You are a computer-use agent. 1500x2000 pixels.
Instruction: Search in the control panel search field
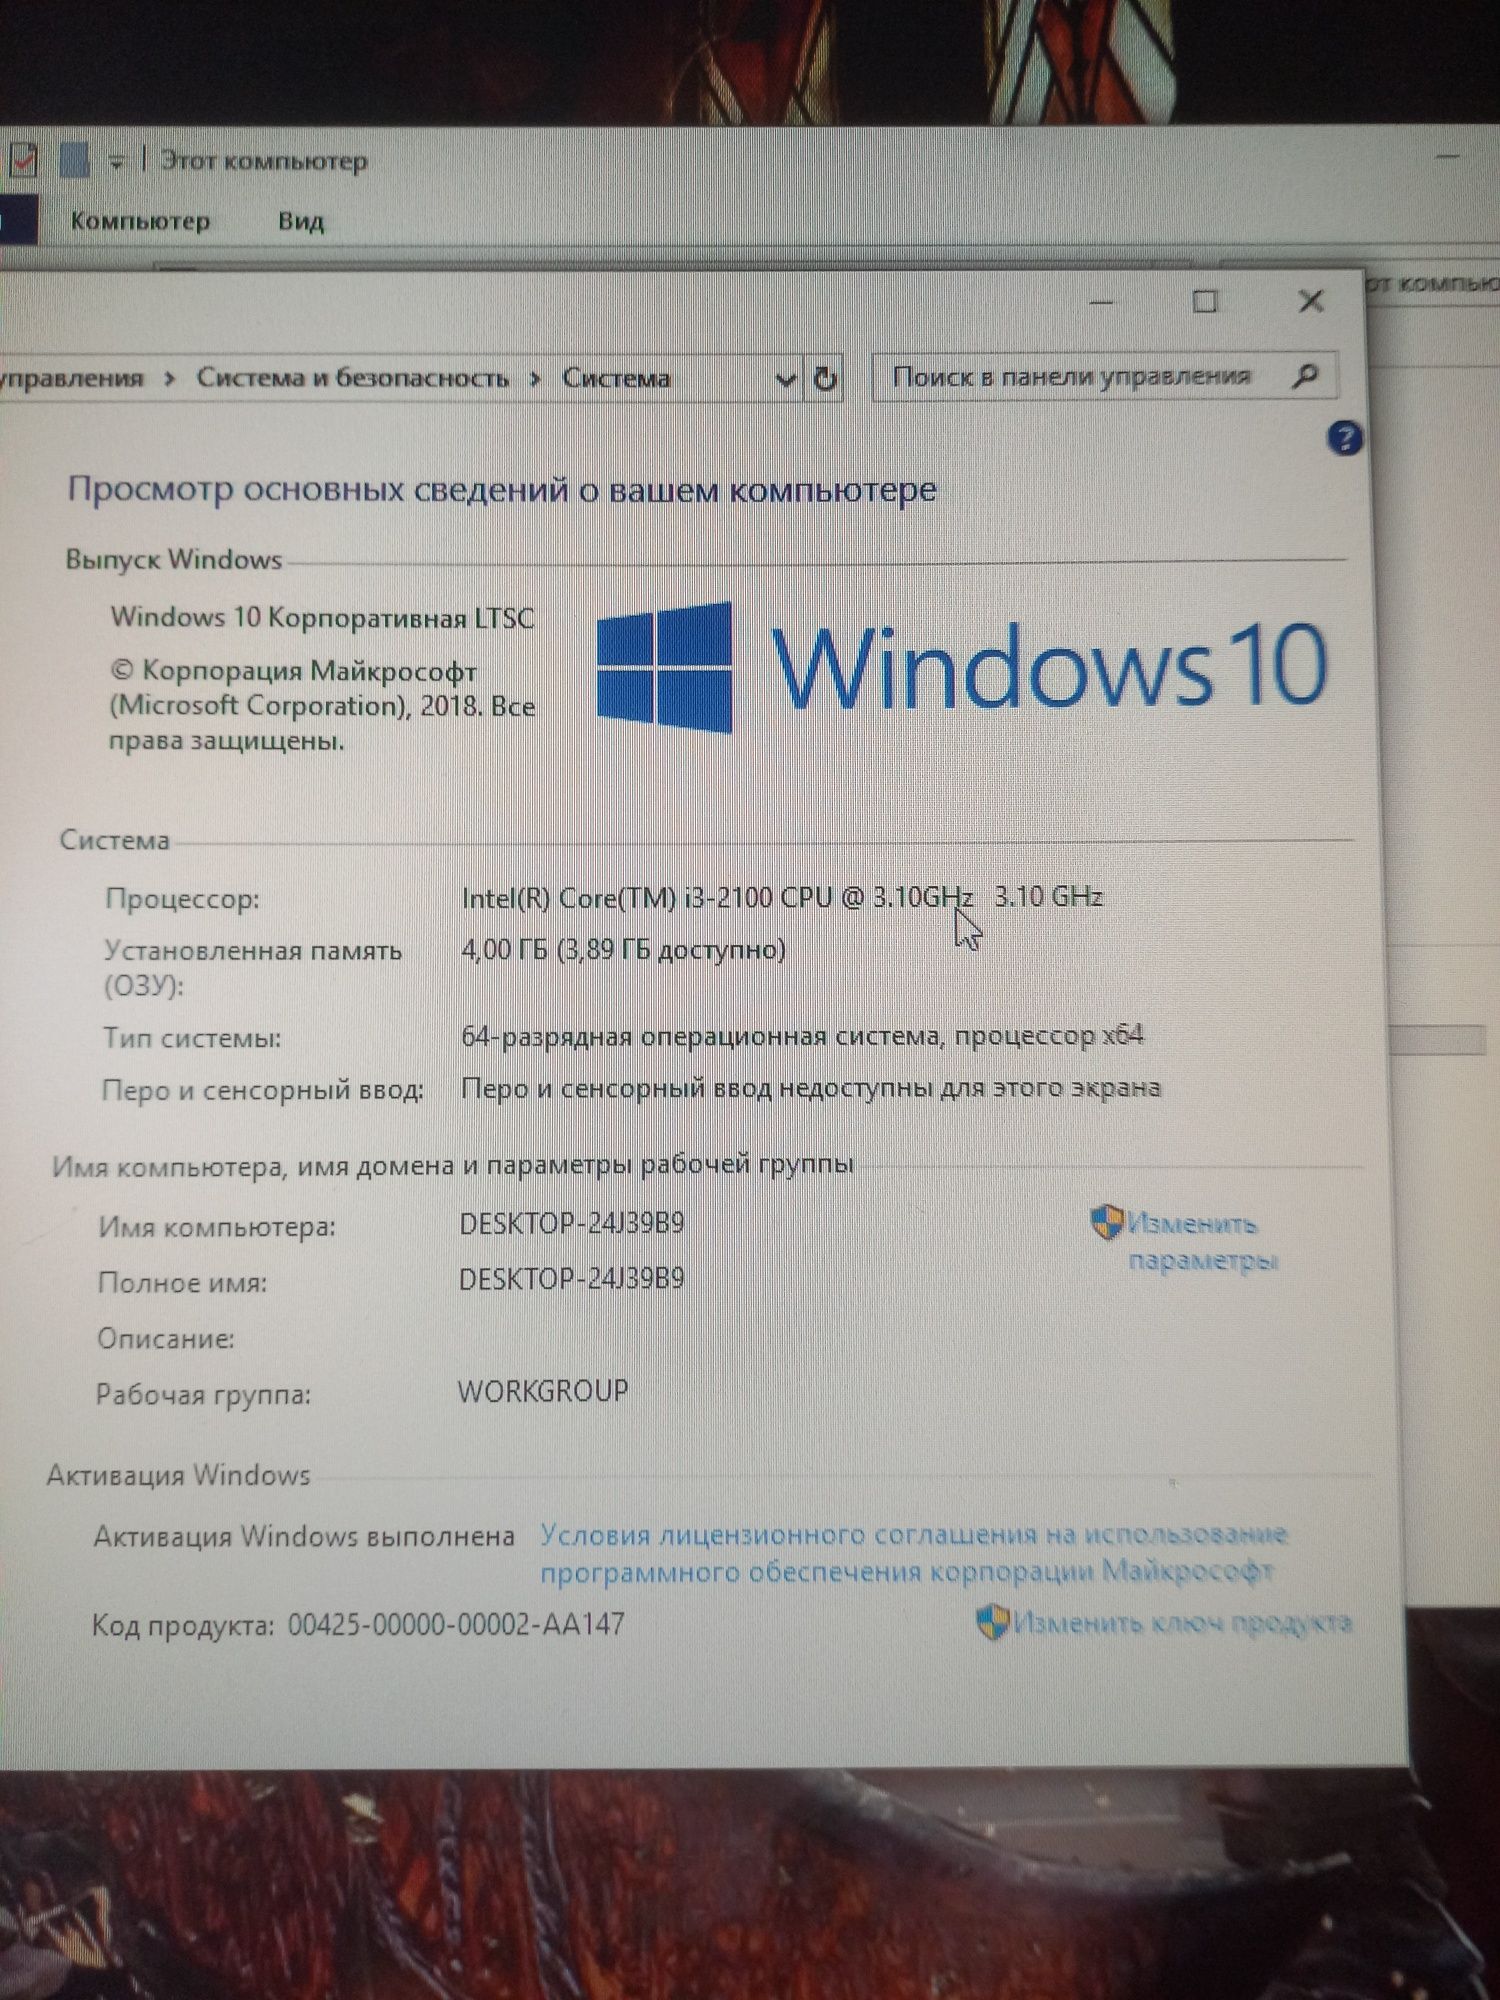pos(1103,377)
